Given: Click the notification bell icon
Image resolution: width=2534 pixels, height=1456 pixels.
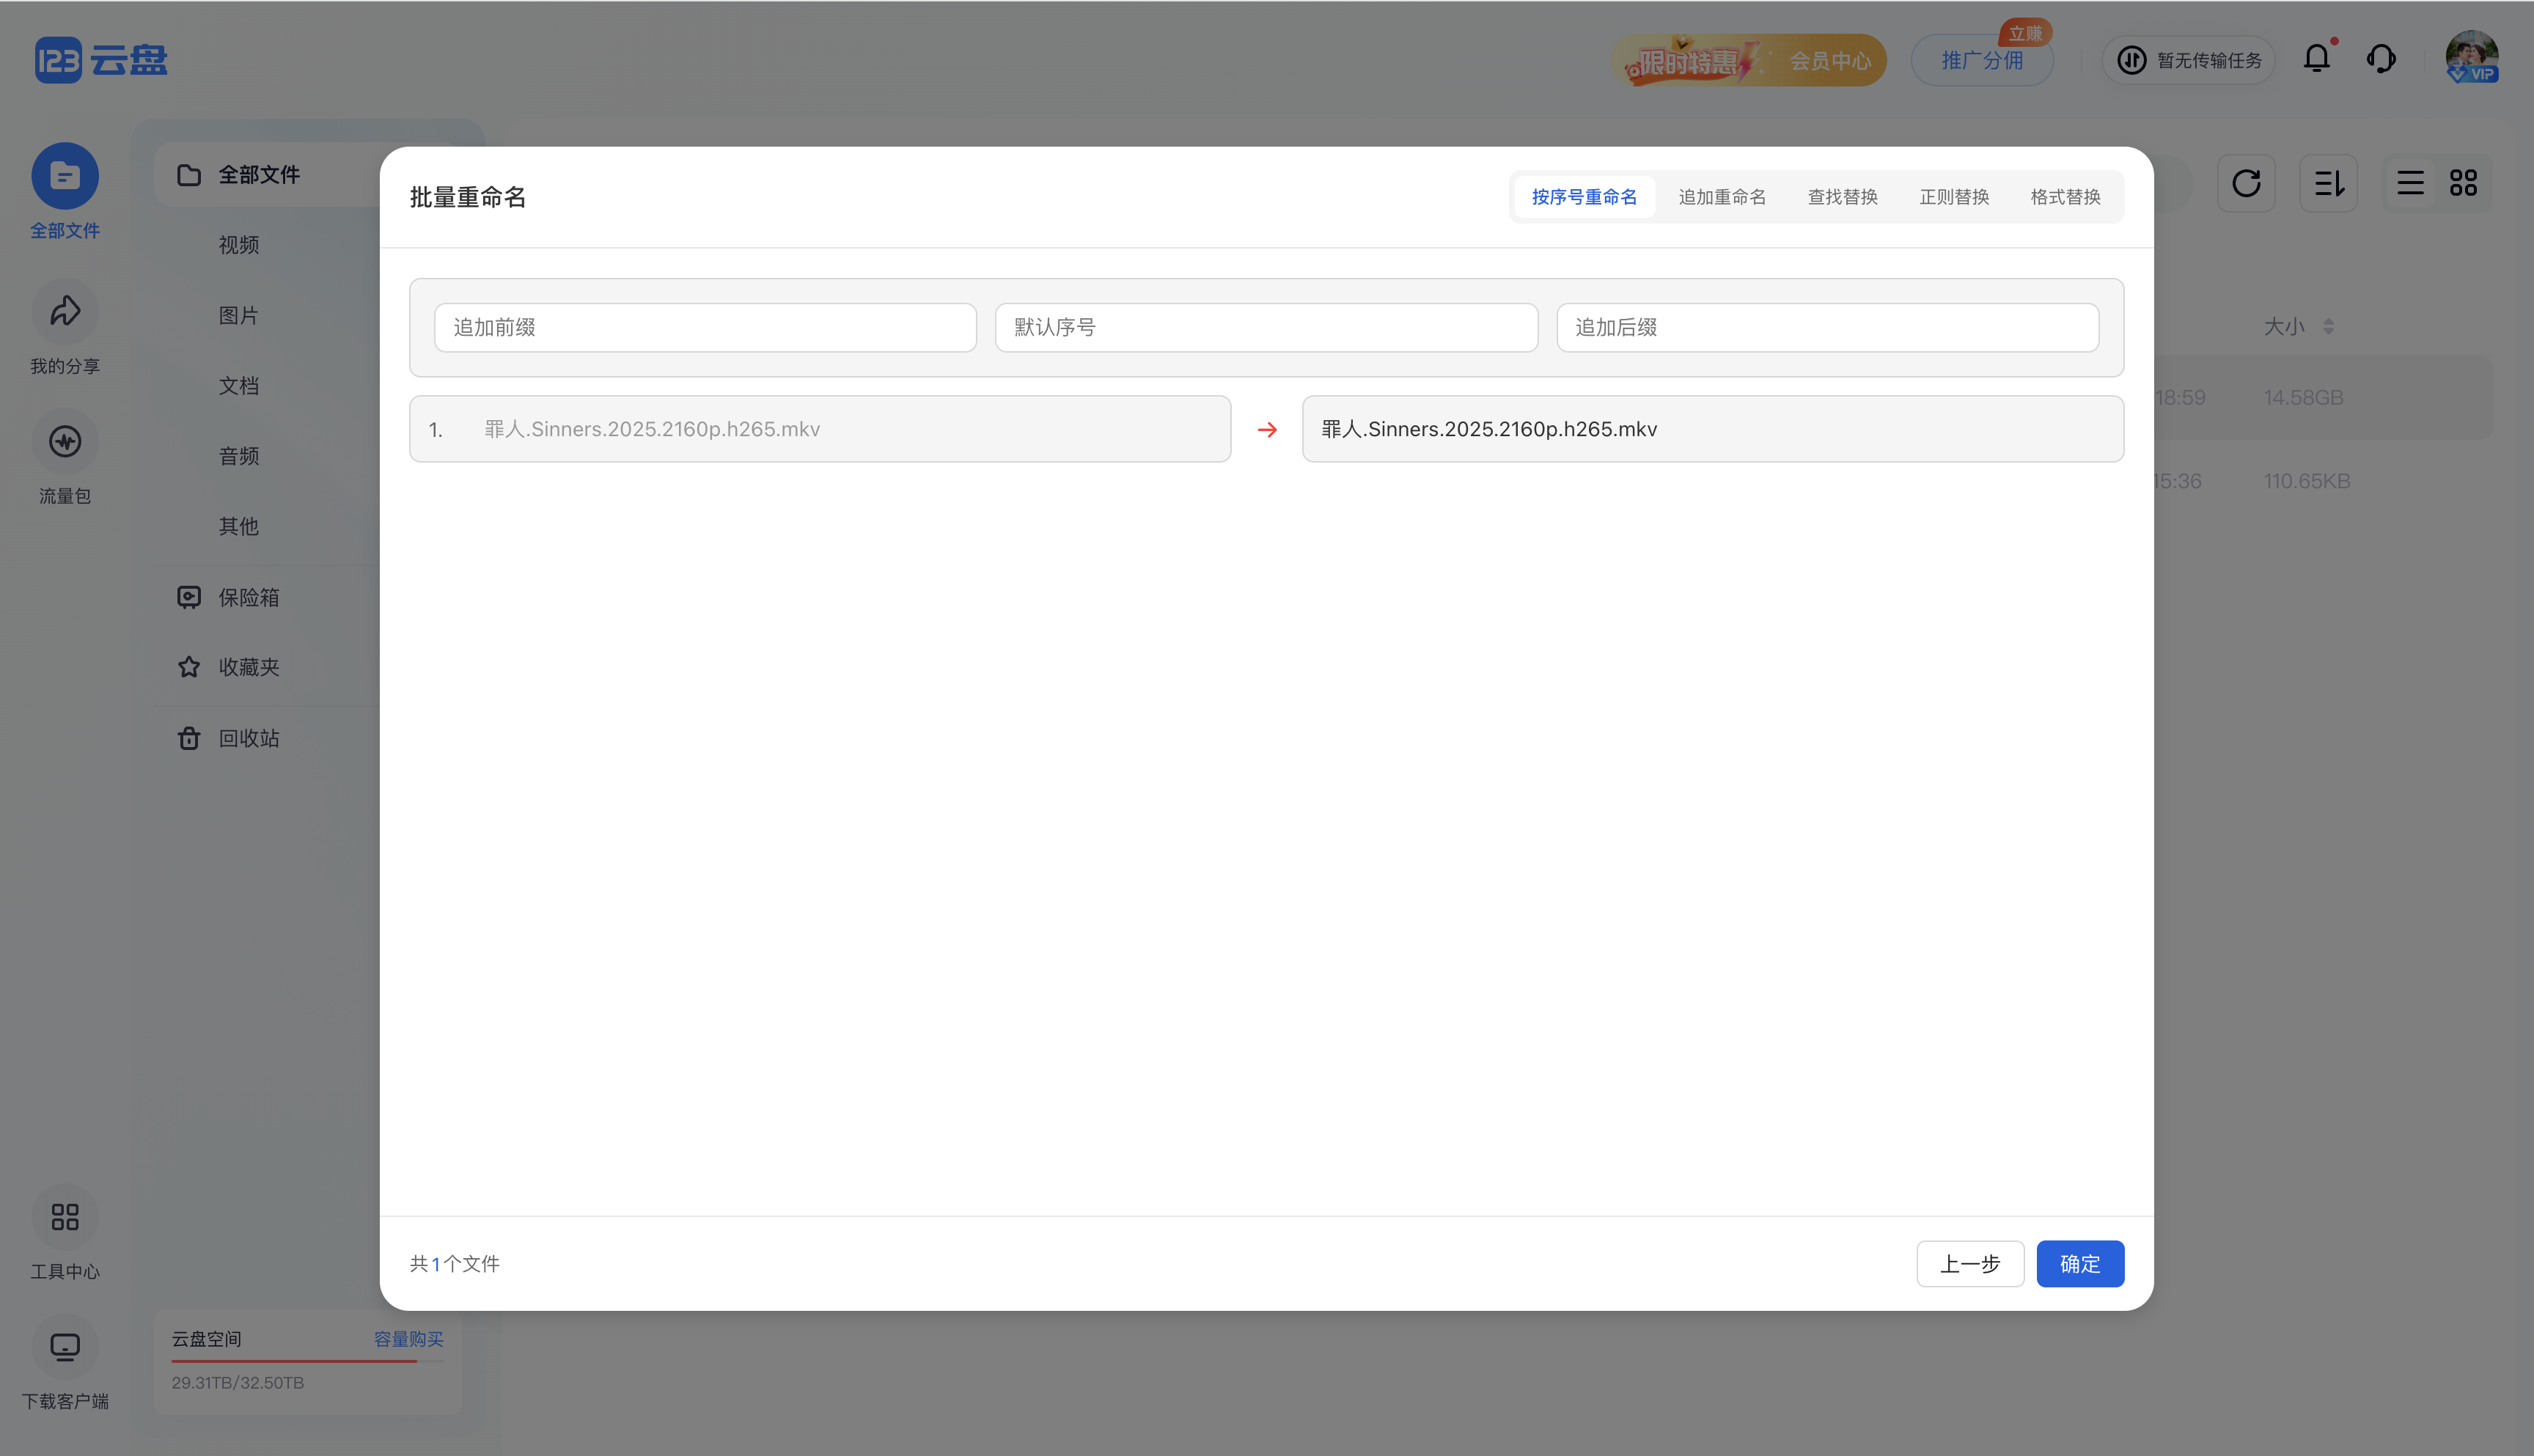Looking at the screenshot, I should pos(2316,59).
